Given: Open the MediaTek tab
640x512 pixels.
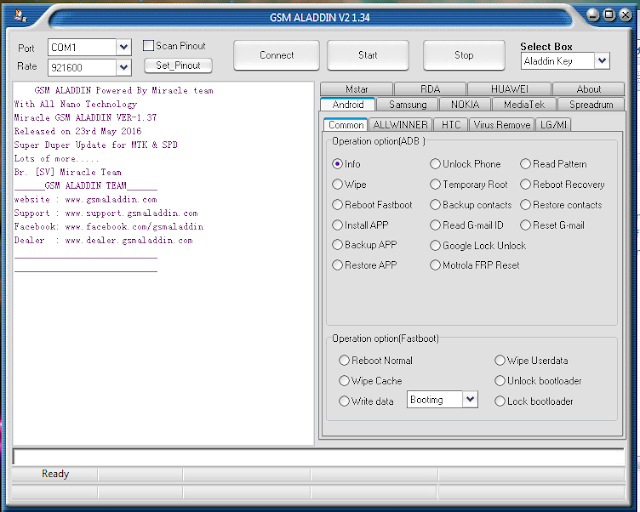Looking at the screenshot, I should [x=524, y=105].
